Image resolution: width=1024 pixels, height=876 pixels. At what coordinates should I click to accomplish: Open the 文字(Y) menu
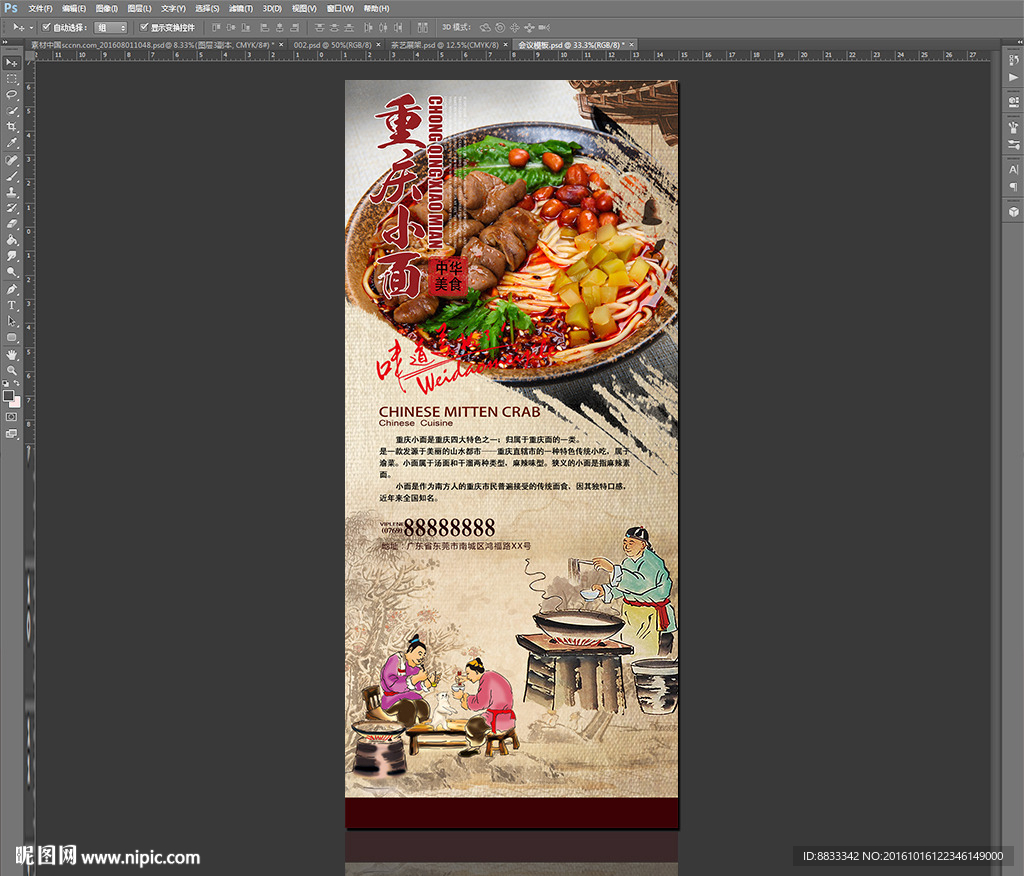pyautogui.click(x=173, y=8)
